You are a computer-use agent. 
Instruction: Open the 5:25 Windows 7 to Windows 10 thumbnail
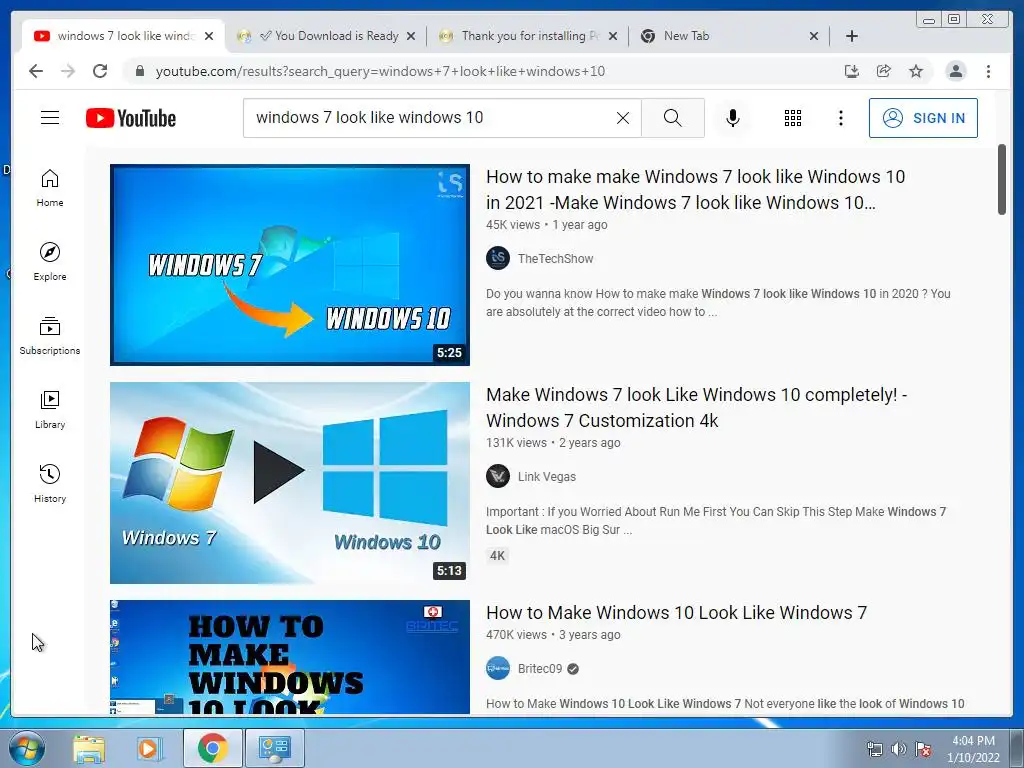point(289,264)
